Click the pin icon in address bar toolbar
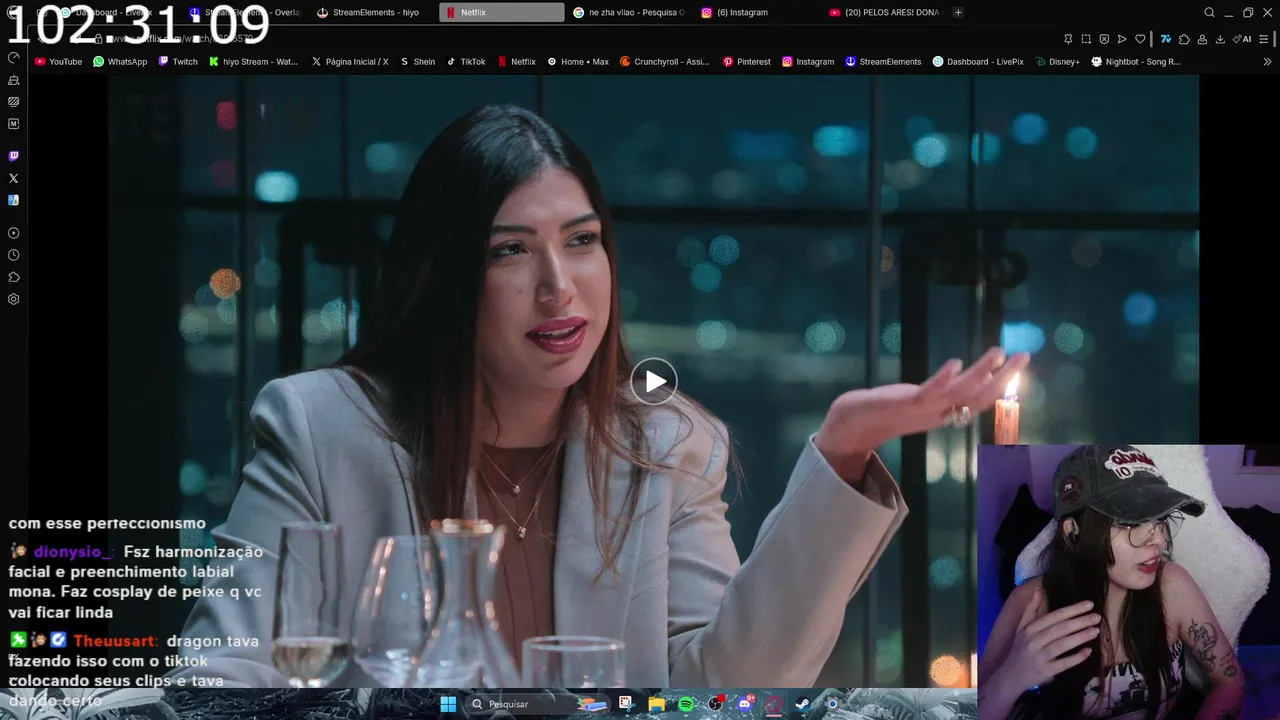This screenshot has height=720, width=1280. click(x=1068, y=39)
